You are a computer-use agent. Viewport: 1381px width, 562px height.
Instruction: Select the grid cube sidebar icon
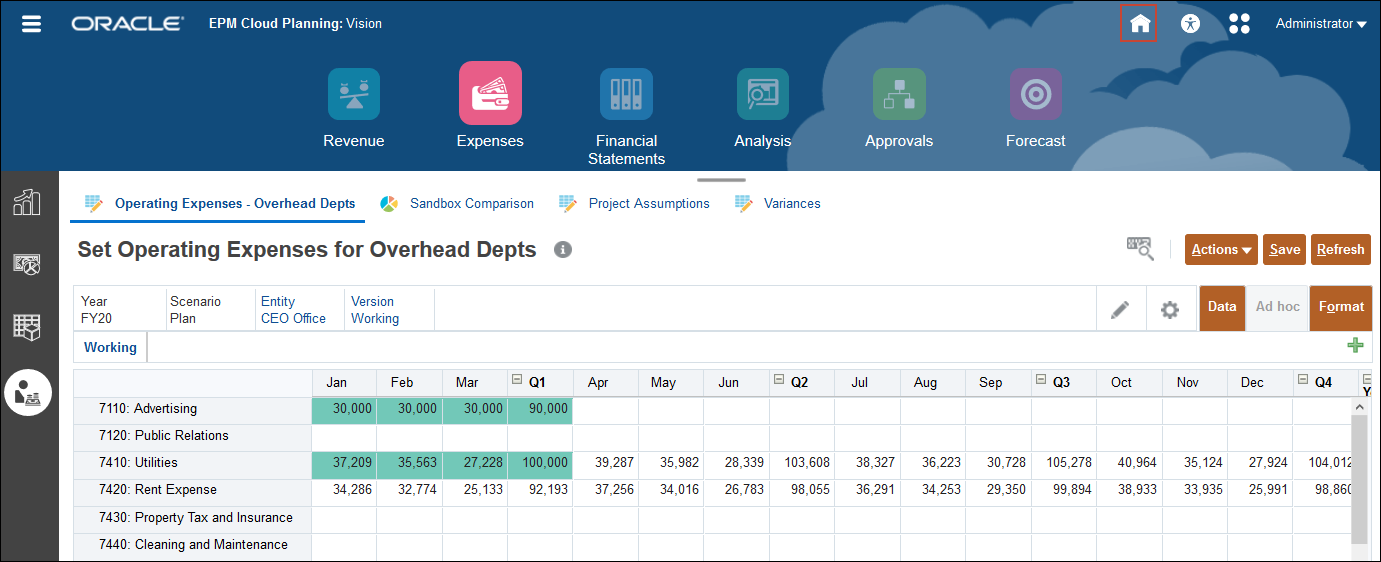tap(27, 327)
